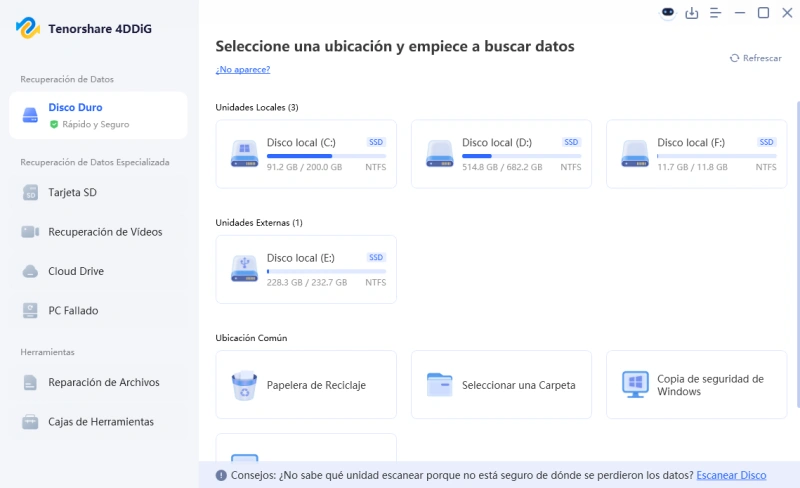Viewport: 800px width, 488px height.
Task: Select Disco local (D:) drive card
Action: tap(502, 154)
